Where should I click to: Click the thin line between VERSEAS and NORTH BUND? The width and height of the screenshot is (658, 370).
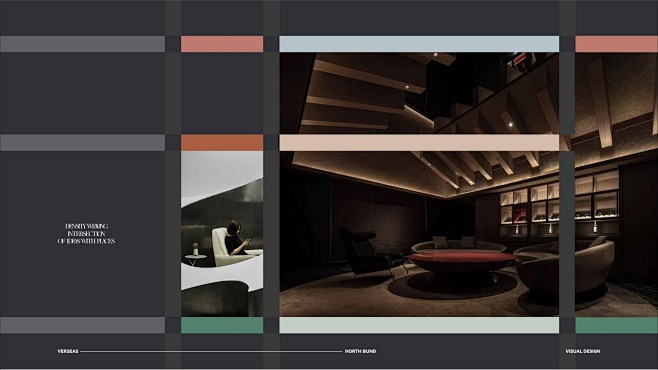(x=211, y=351)
